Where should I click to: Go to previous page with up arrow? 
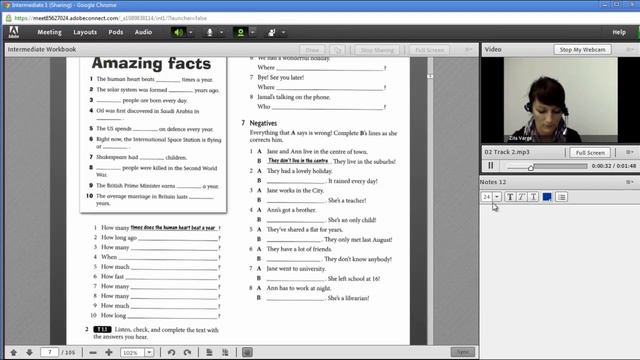13,352
